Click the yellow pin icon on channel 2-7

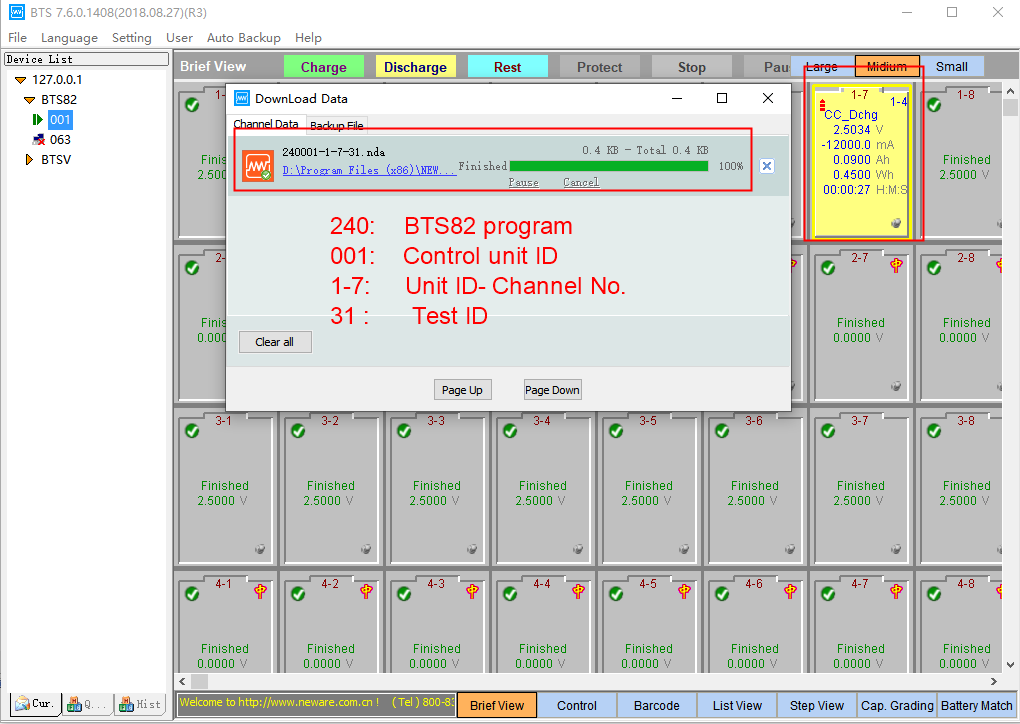tap(896, 265)
